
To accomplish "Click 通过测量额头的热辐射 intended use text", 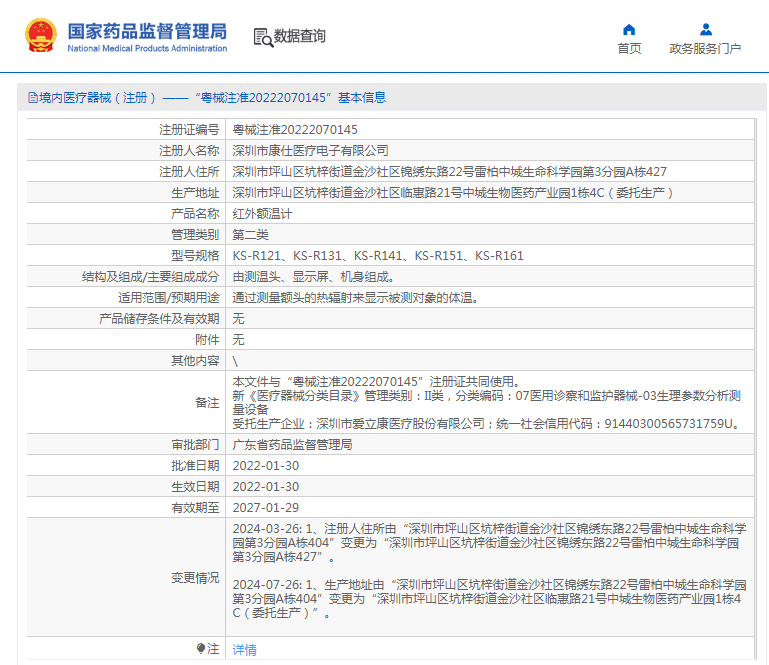I will tap(356, 298).
